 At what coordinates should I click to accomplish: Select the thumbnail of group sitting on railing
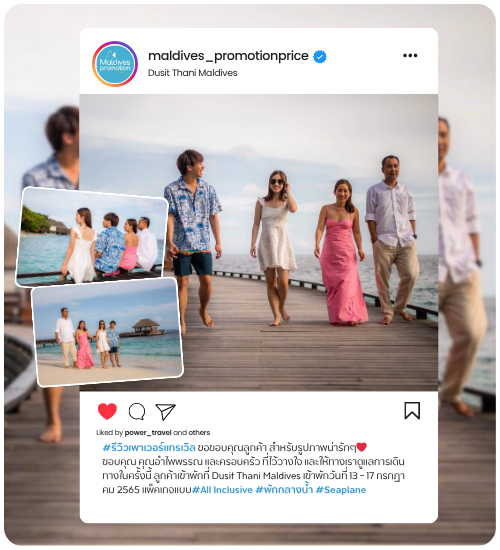(92, 237)
